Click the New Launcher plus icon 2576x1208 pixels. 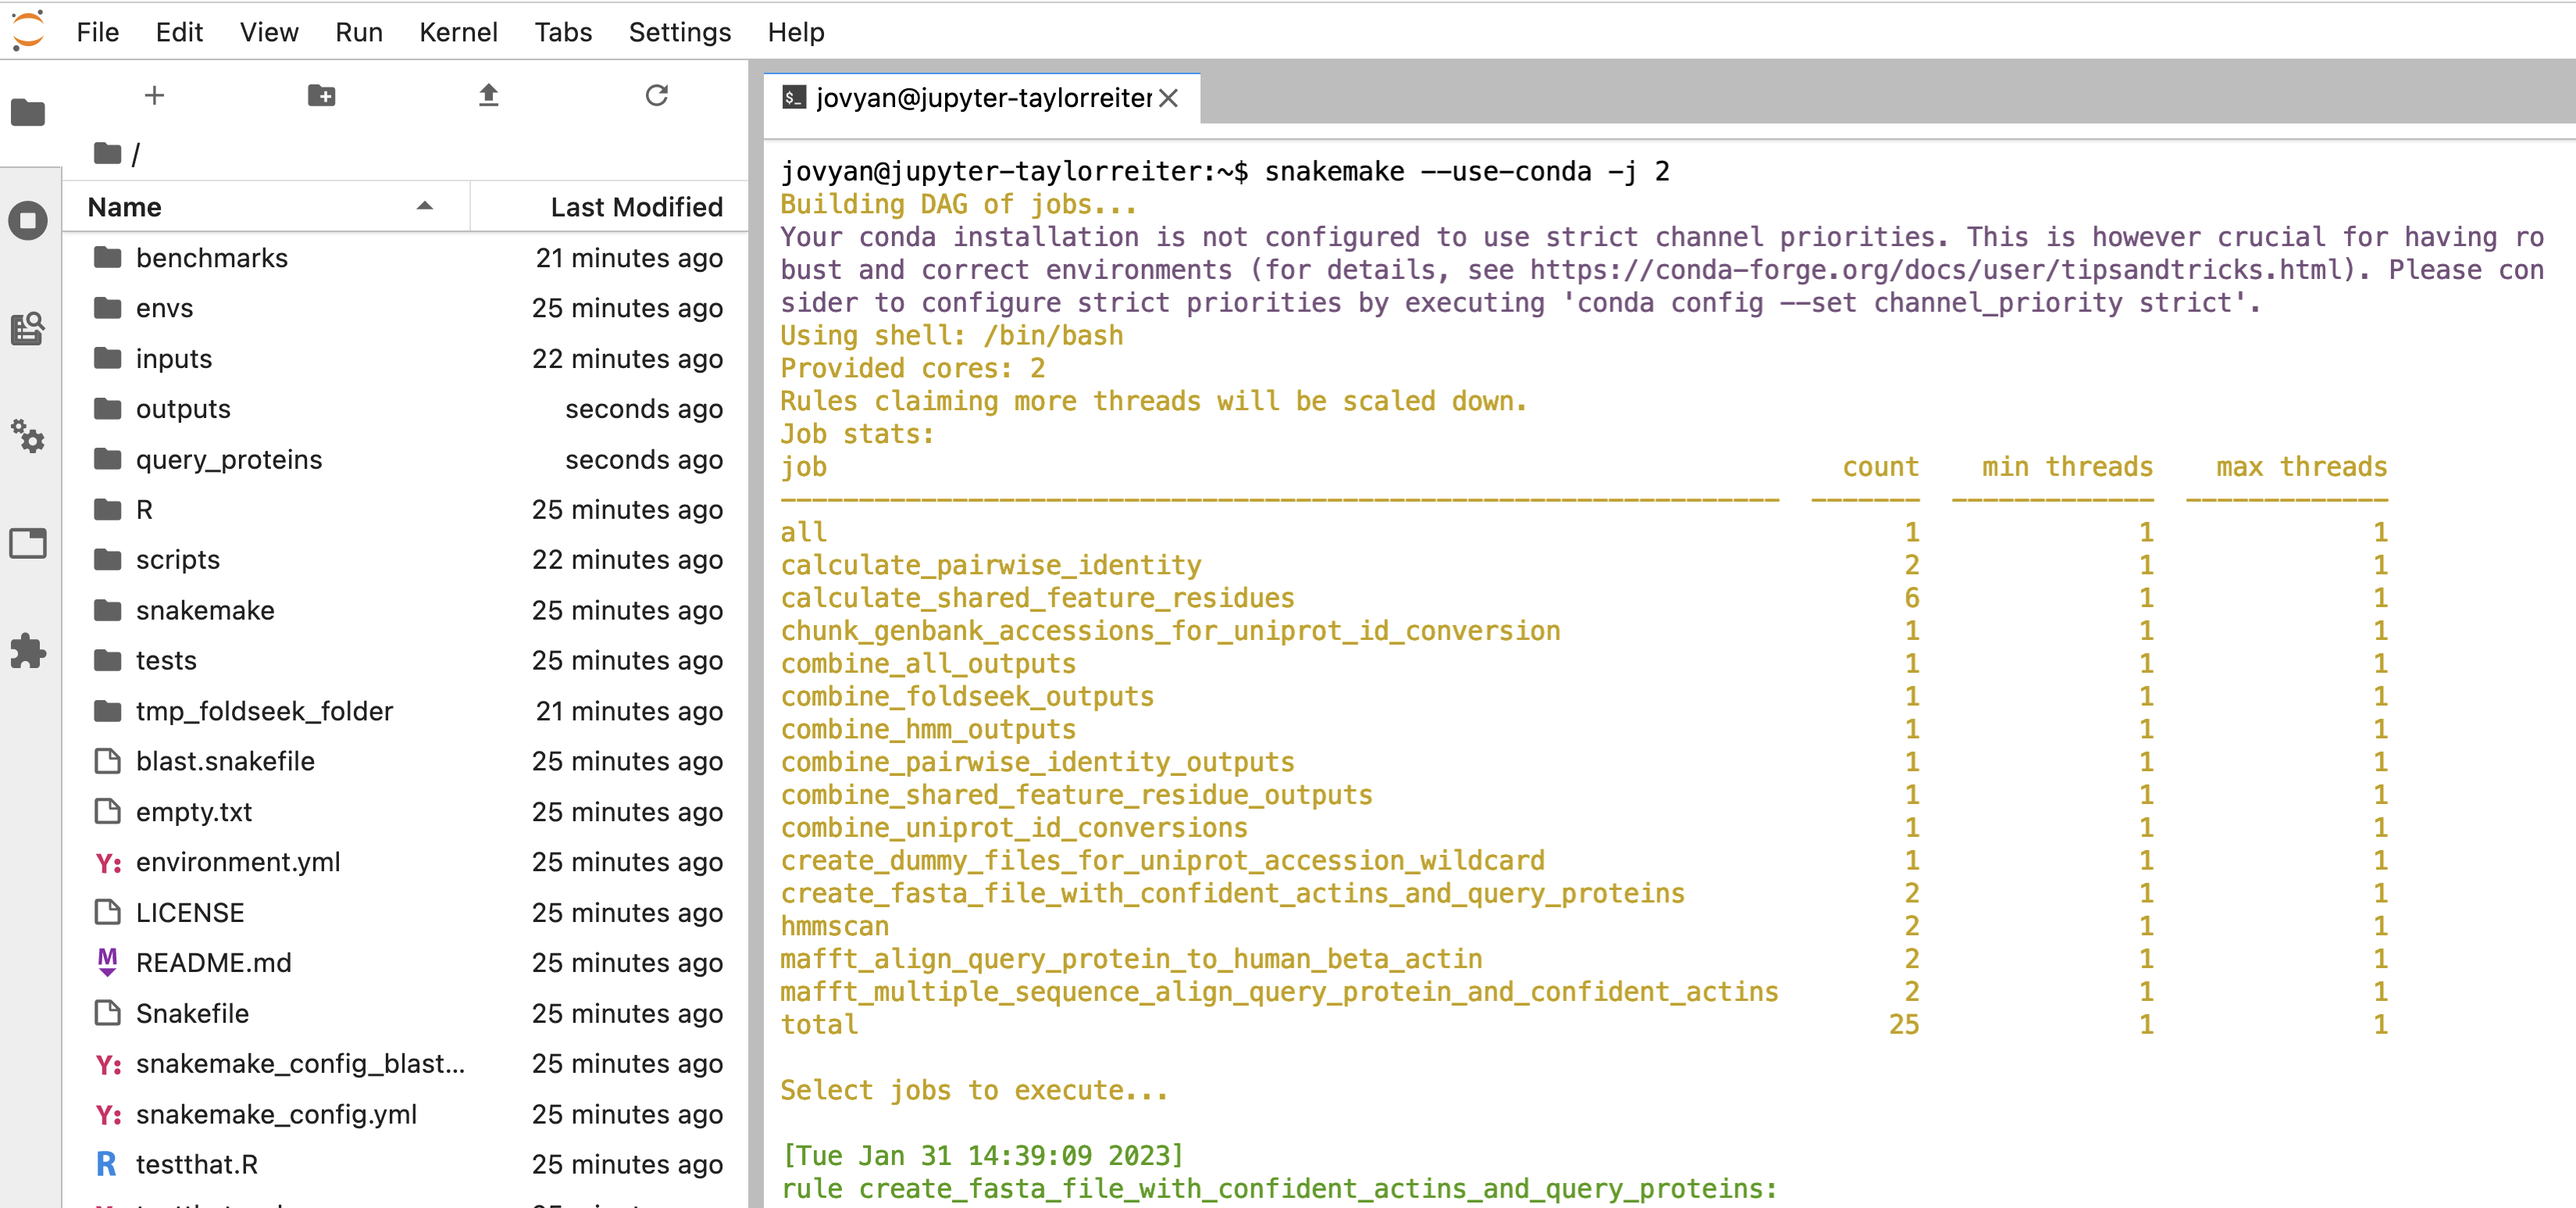154,96
